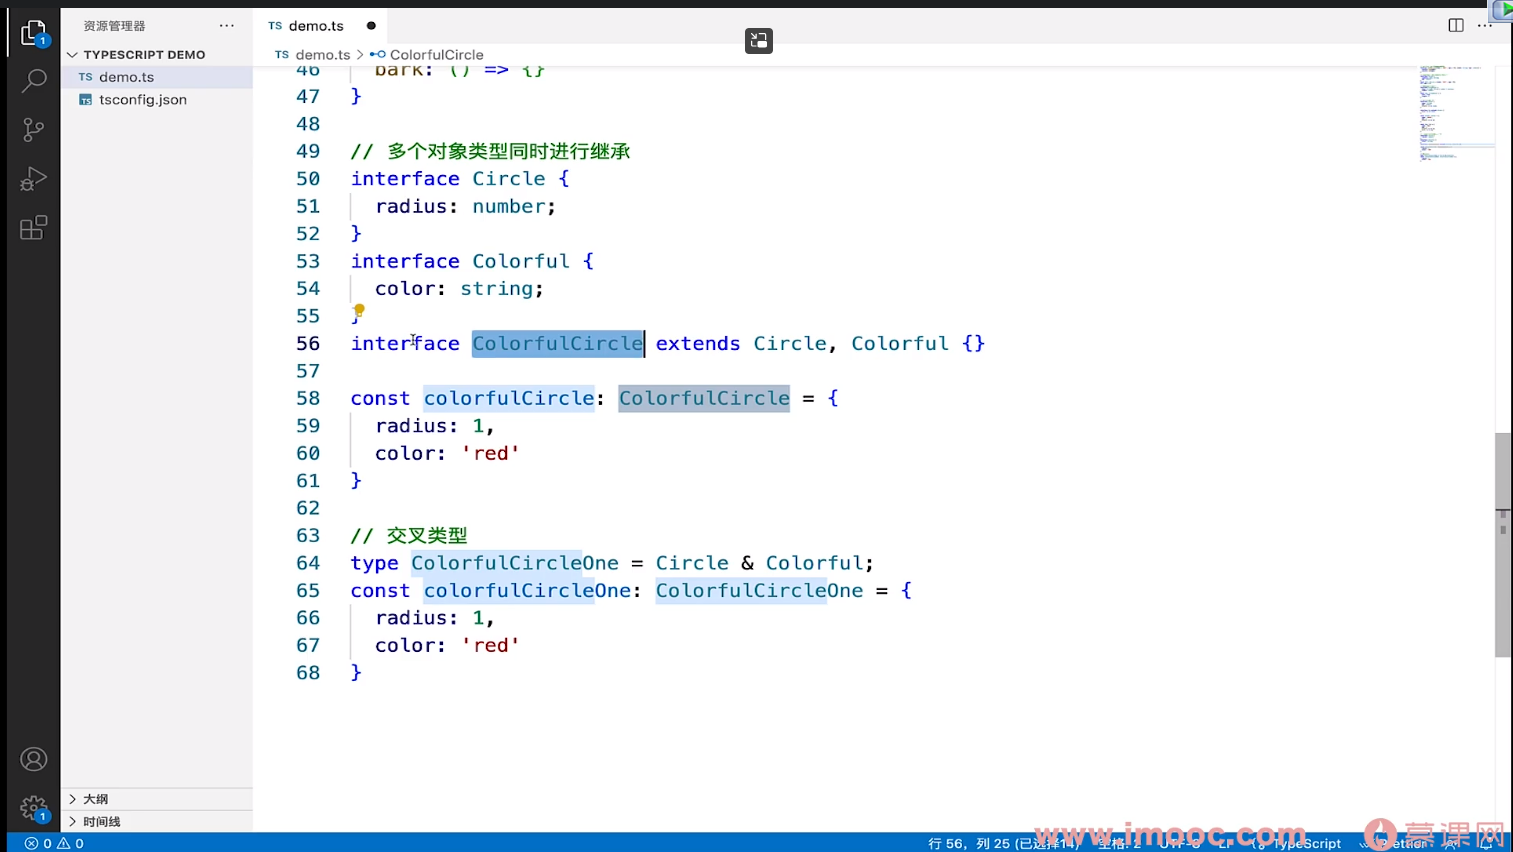
Task: Open explorer panel more actions ellipsis
Action: (227, 25)
